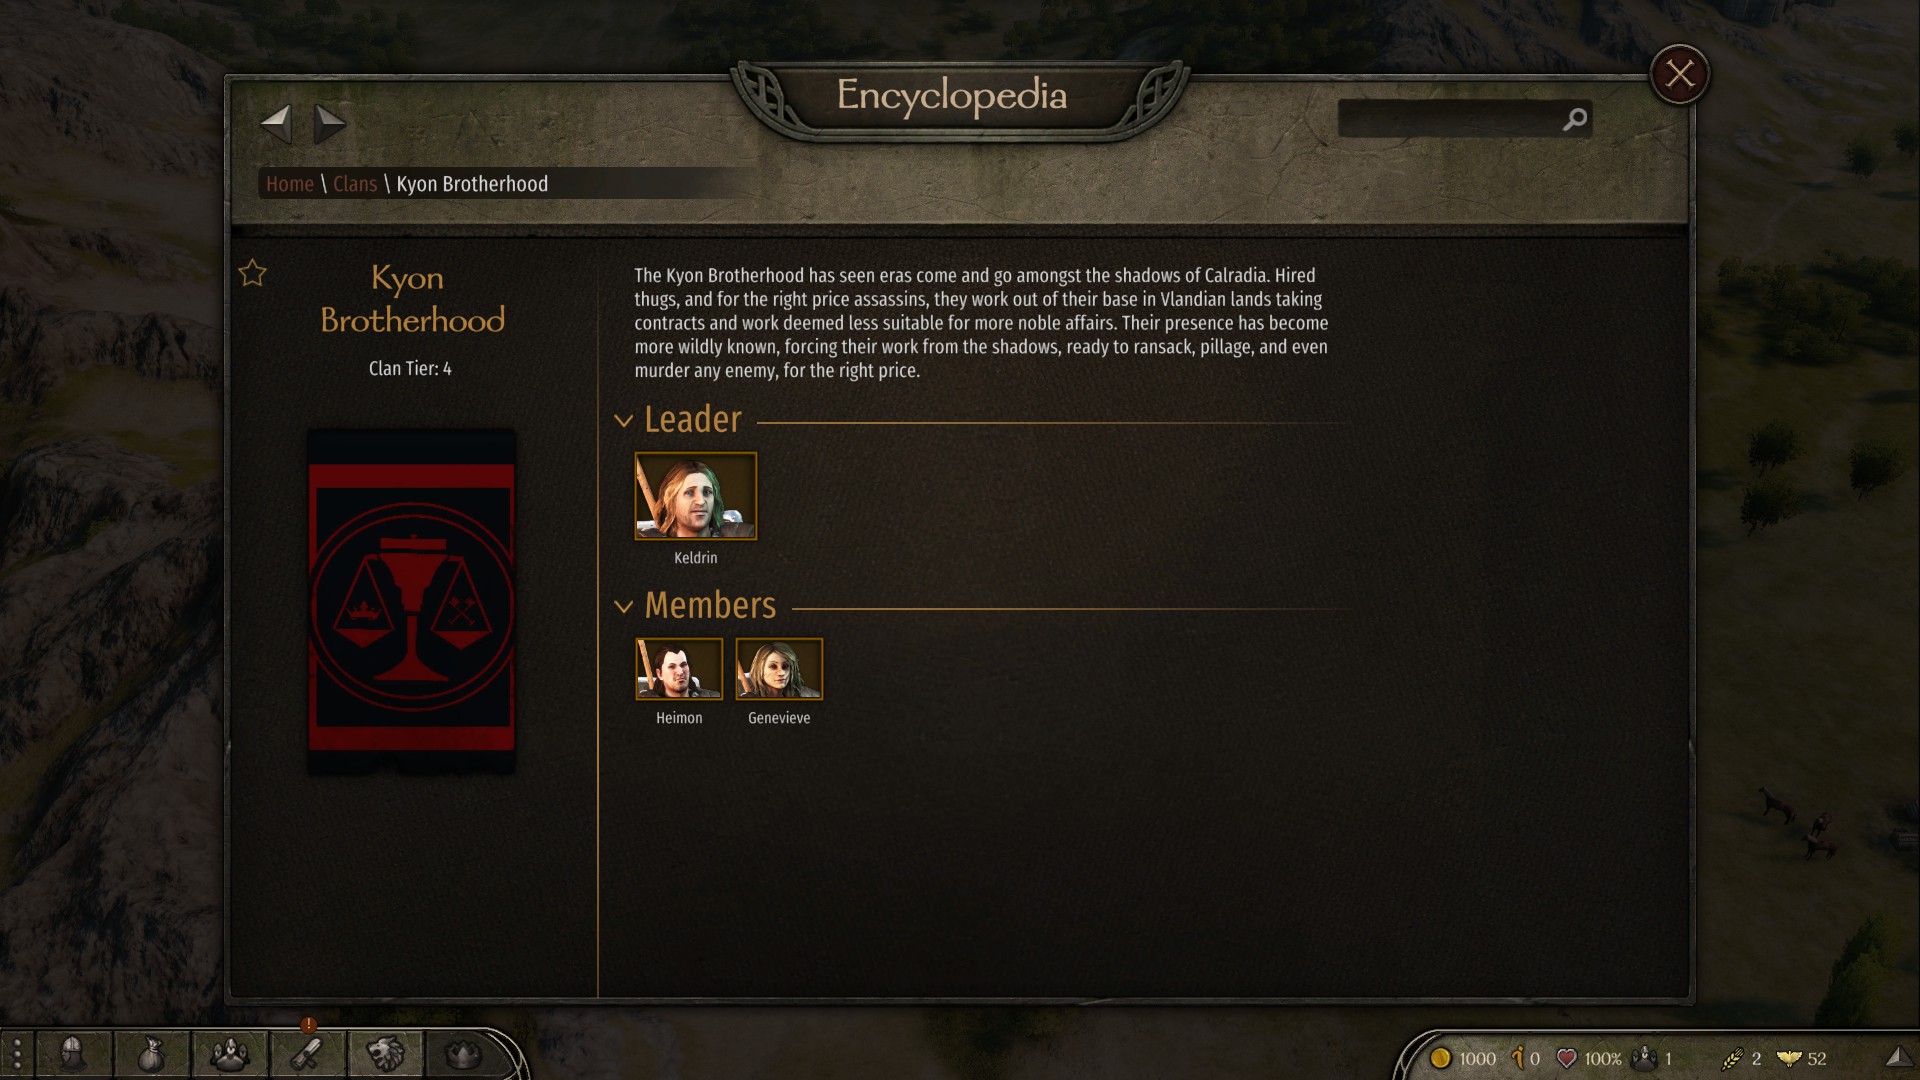This screenshot has width=1920, height=1080.
Task: Collapse the Leader section chevron
Action: [624, 421]
